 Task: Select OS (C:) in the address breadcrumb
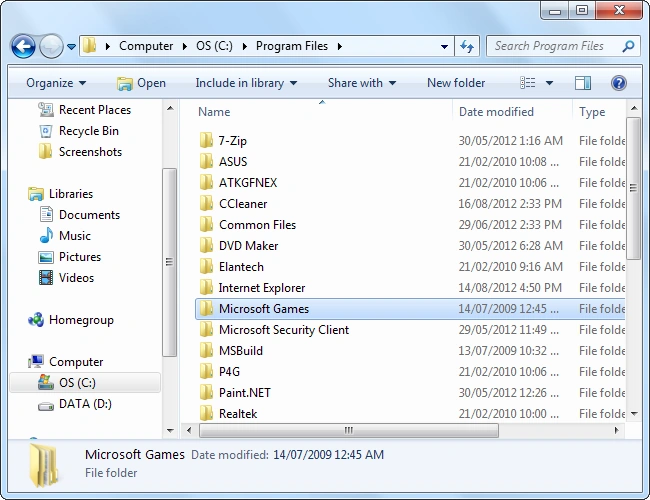click(214, 46)
